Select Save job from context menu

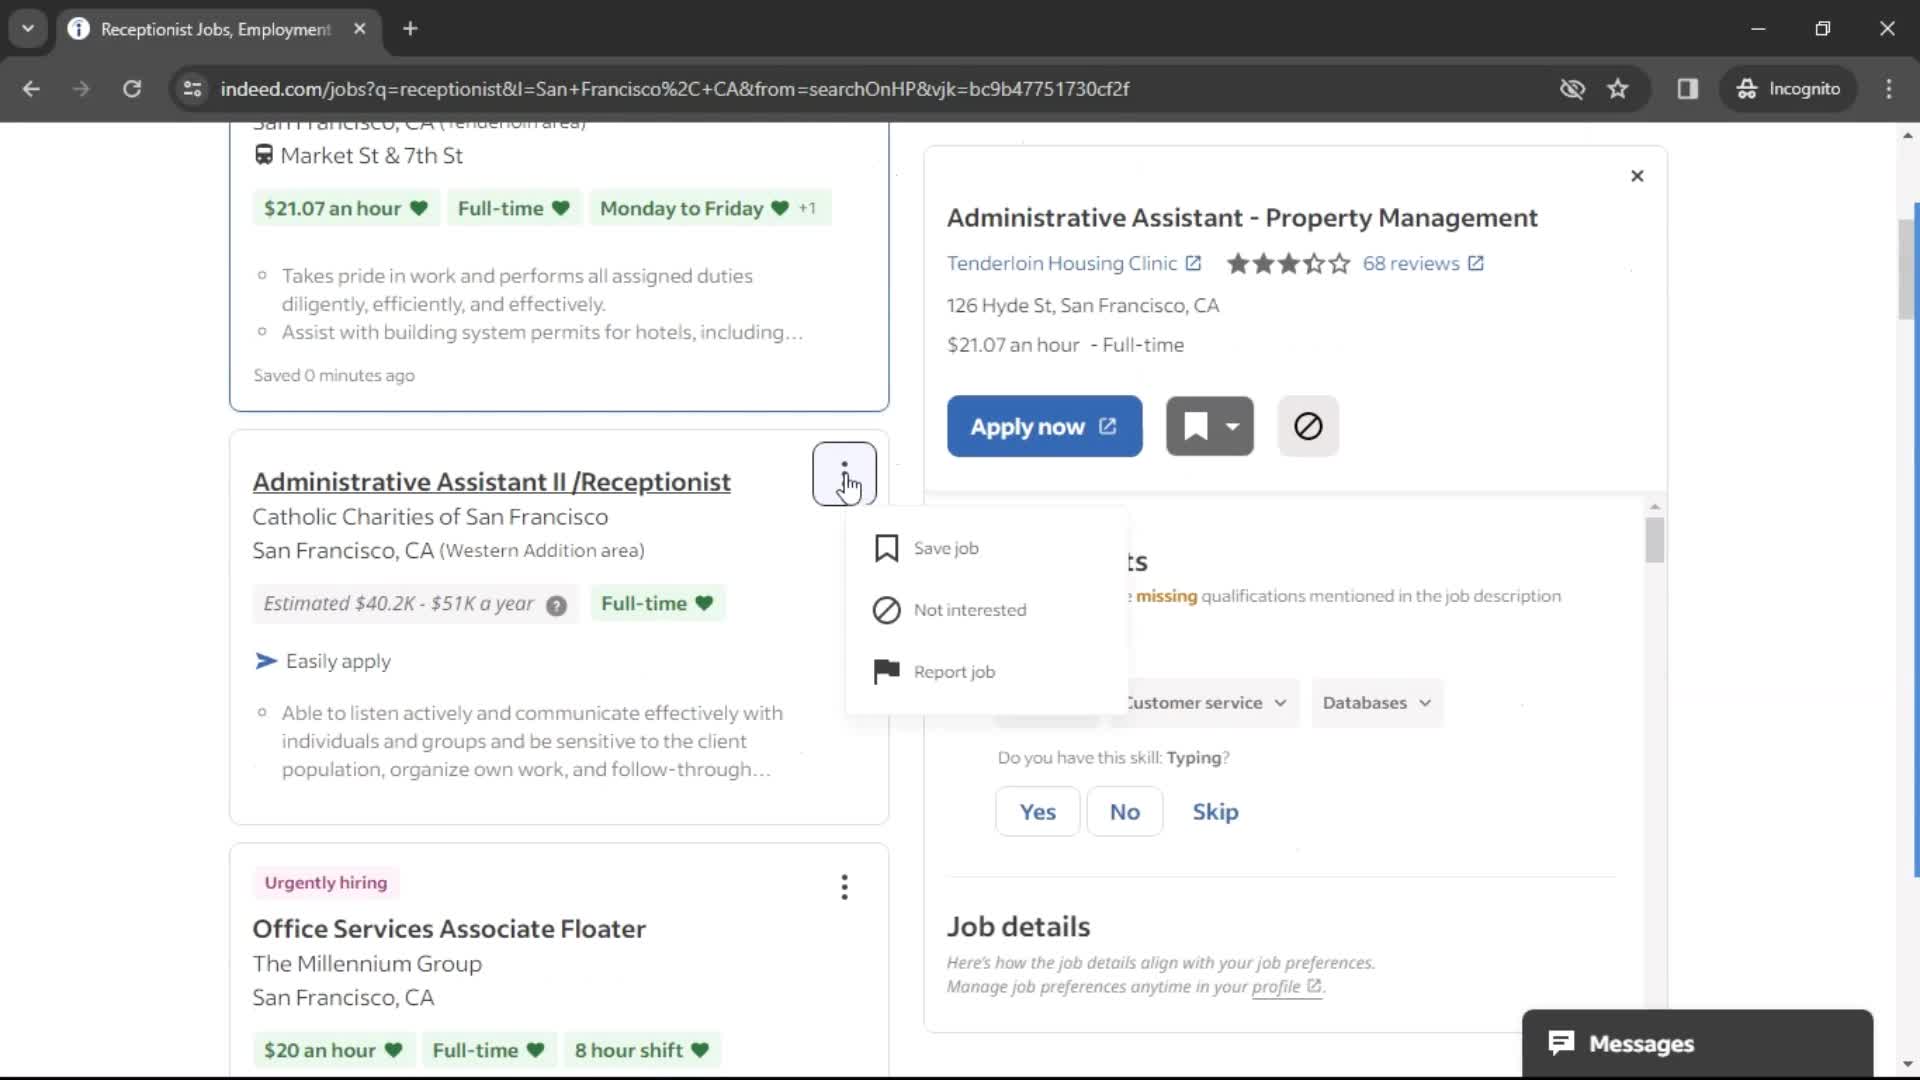click(945, 547)
